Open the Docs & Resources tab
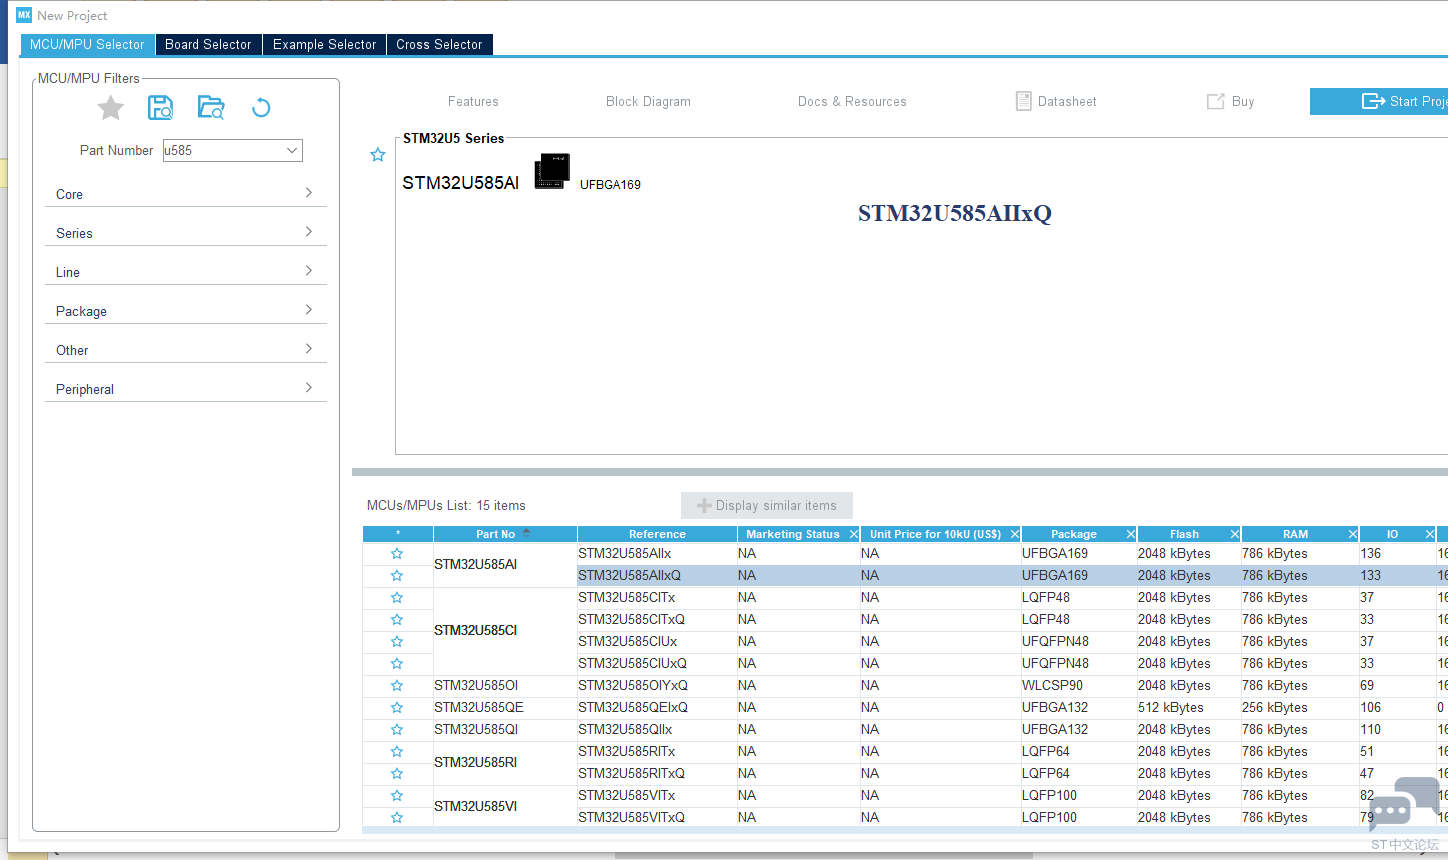Image resolution: width=1448 pixels, height=860 pixels. point(852,101)
